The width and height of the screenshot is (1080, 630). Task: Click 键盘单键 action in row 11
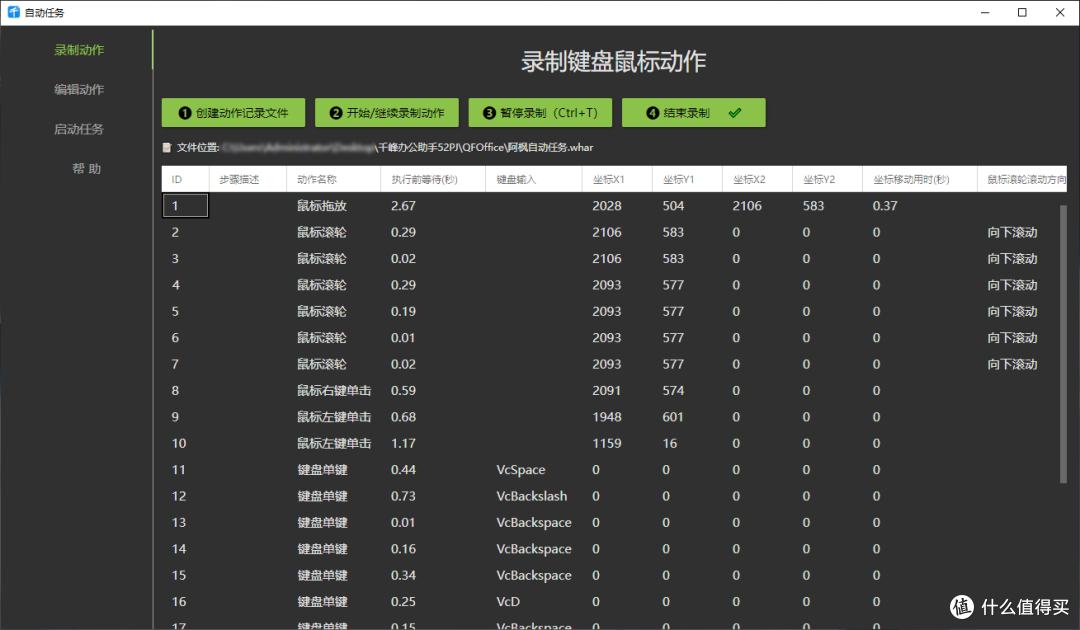(322, 470)
